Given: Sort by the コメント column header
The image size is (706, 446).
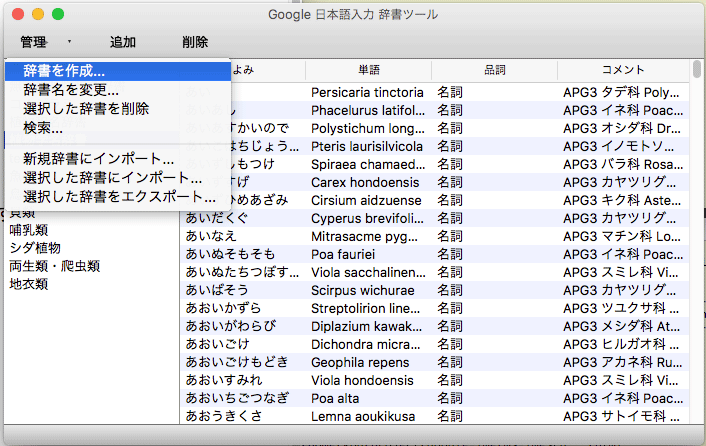Looking at the screenshot, I should tap(624, 70).
